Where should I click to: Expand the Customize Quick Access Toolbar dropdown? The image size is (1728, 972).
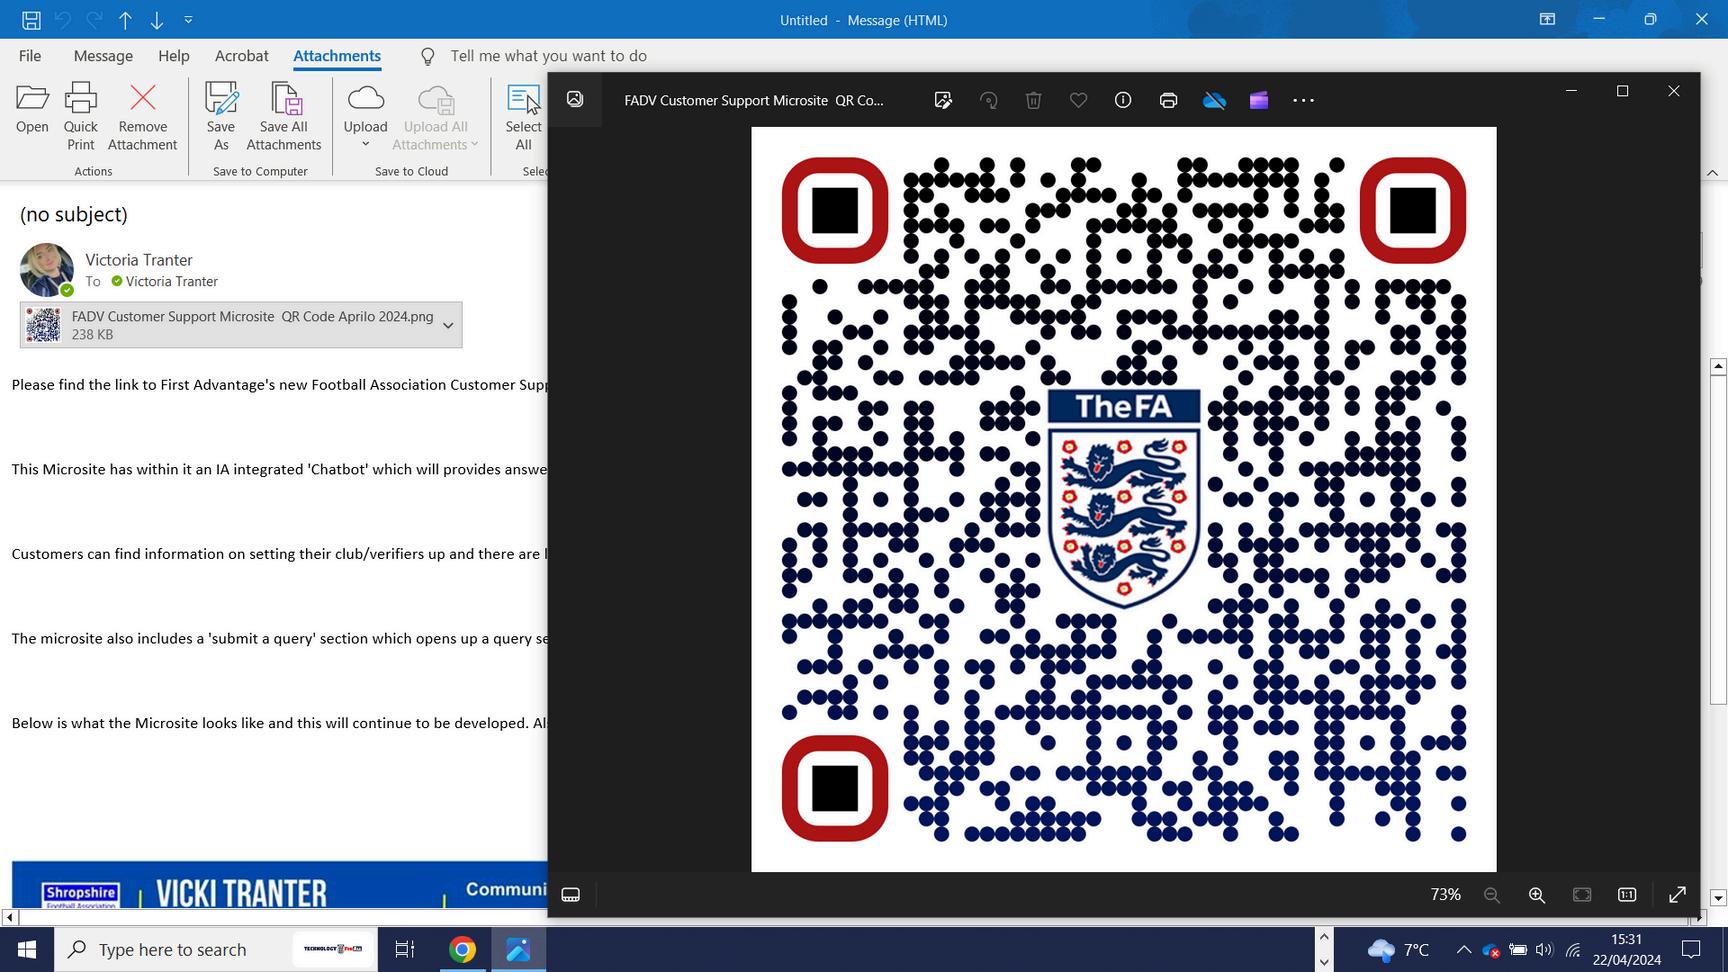point(188,20)
